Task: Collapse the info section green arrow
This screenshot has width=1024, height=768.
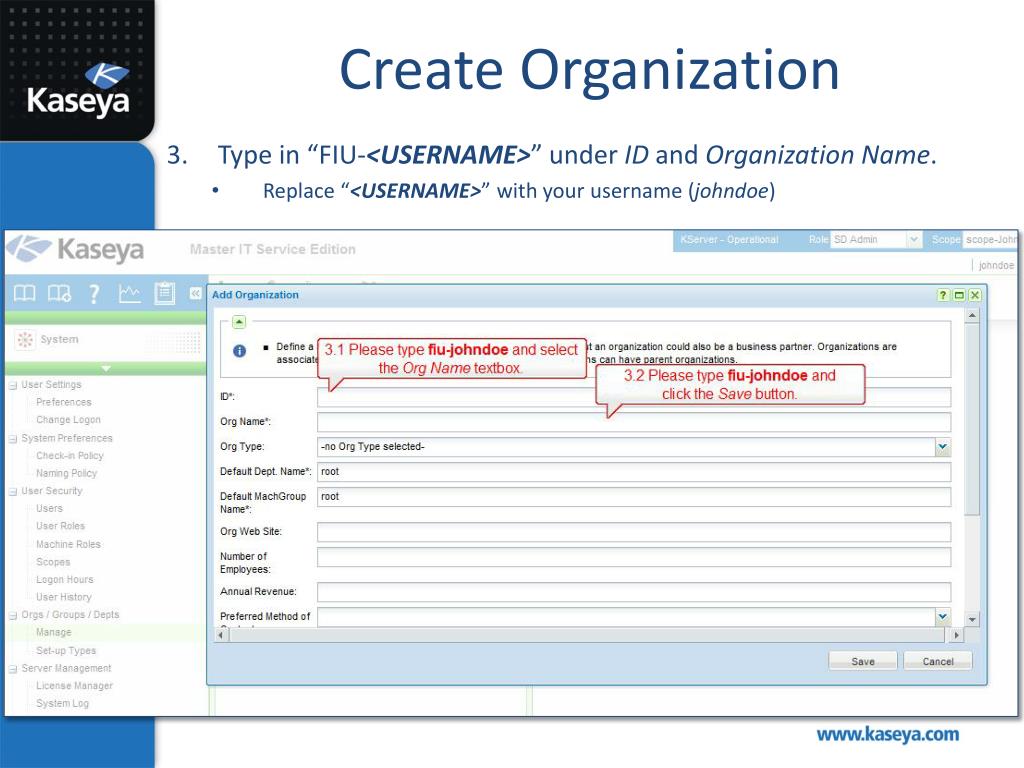Action: pyautogui.click(x=239, y=322)
